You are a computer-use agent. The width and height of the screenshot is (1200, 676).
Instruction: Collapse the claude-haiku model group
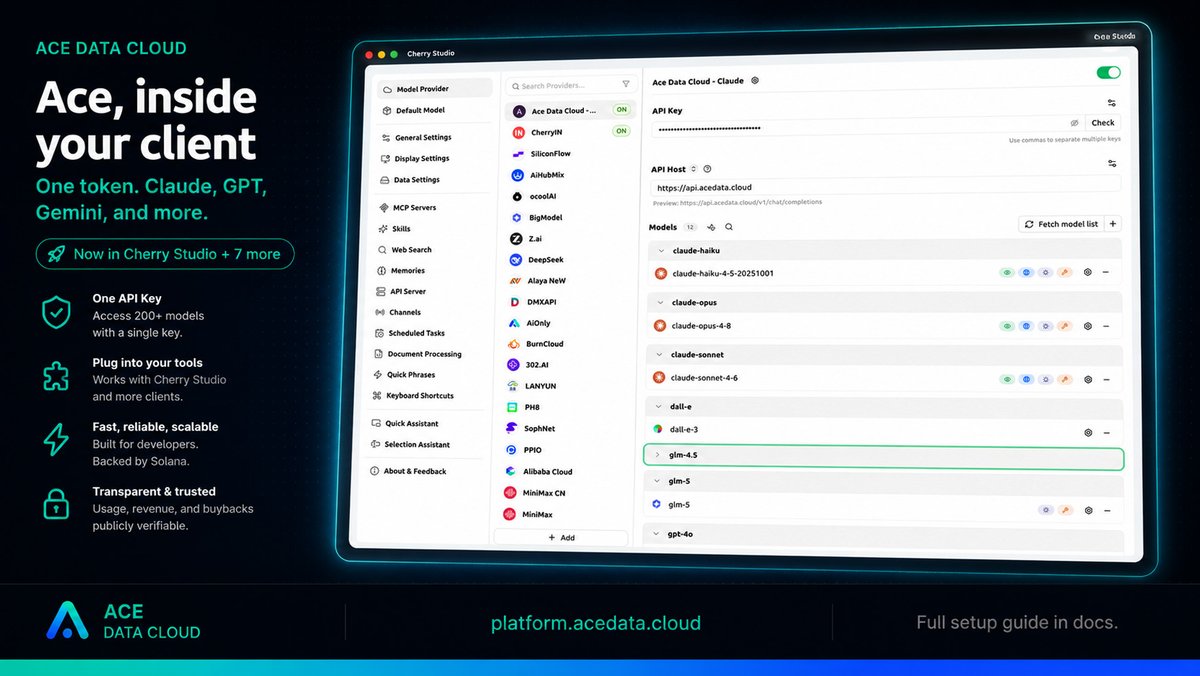(x=661, y=250)
